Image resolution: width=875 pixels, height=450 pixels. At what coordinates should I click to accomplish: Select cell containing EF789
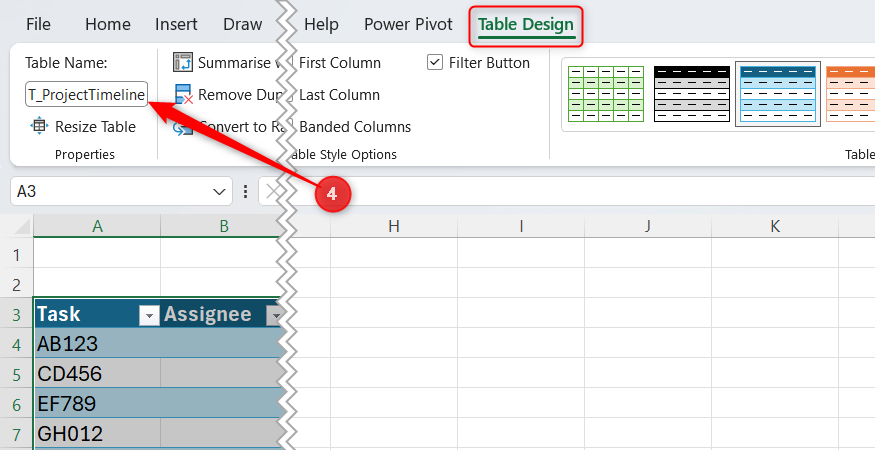(x=97, y=404)
